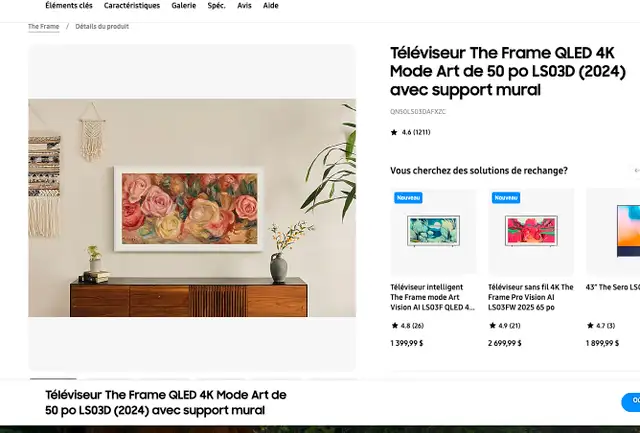
Task: Click the star icon next to 4.8 (26)
Action: [395, 325]
